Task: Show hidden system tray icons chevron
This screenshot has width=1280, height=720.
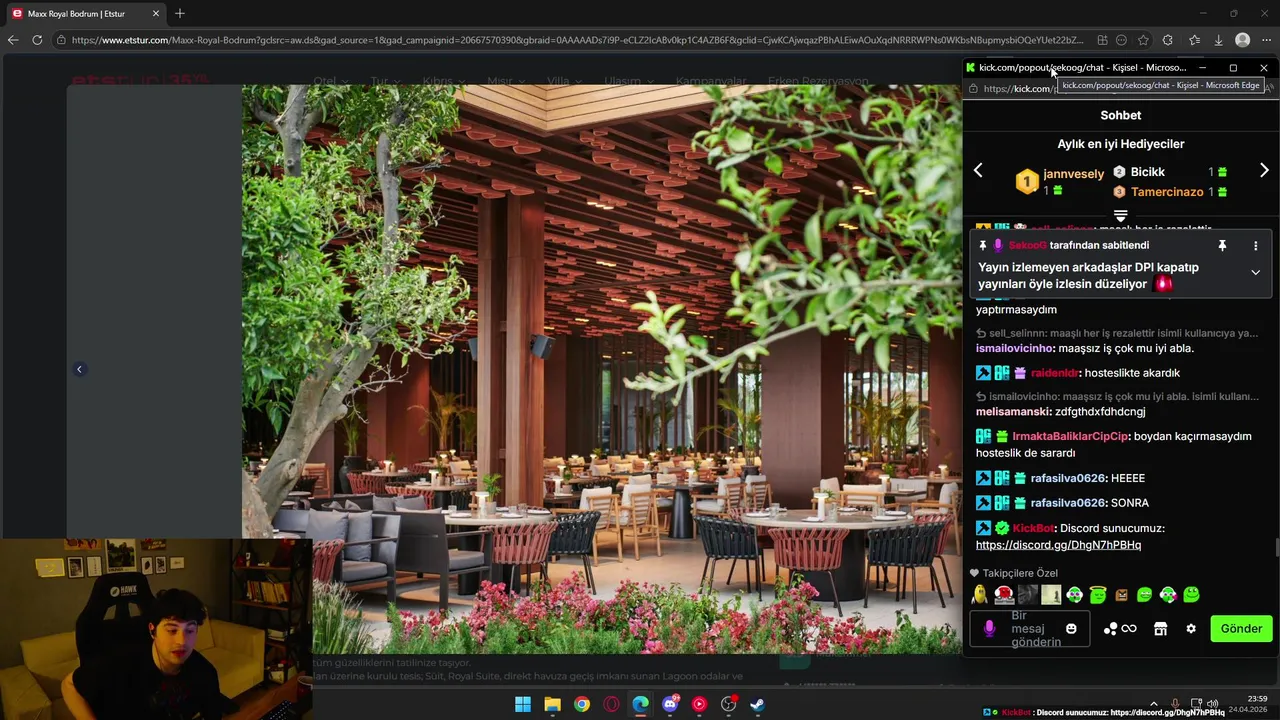Action: [1153, 704]
